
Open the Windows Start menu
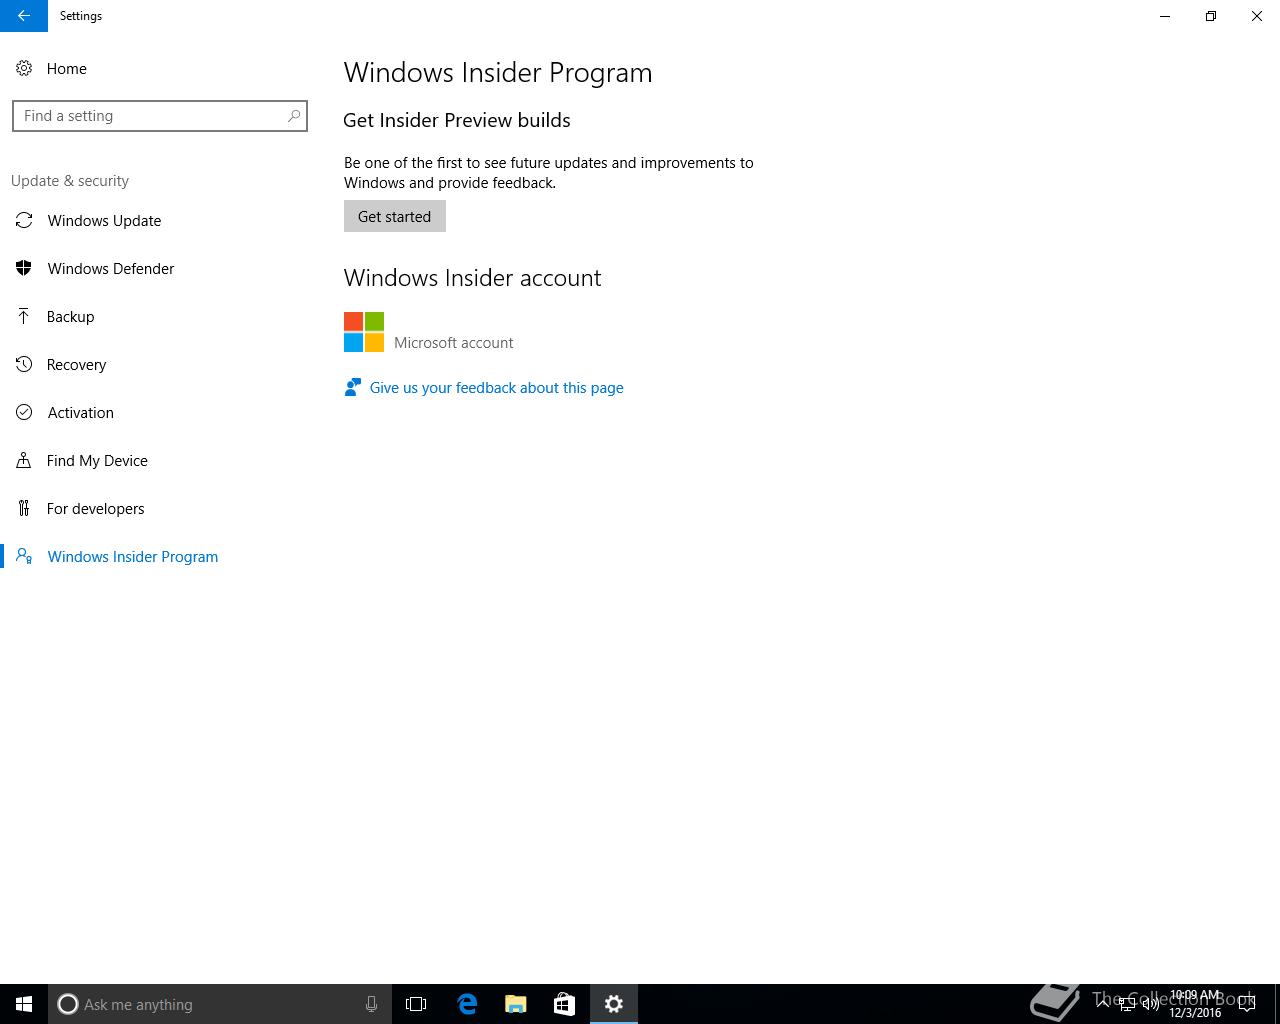click(x=24, y=1004)
